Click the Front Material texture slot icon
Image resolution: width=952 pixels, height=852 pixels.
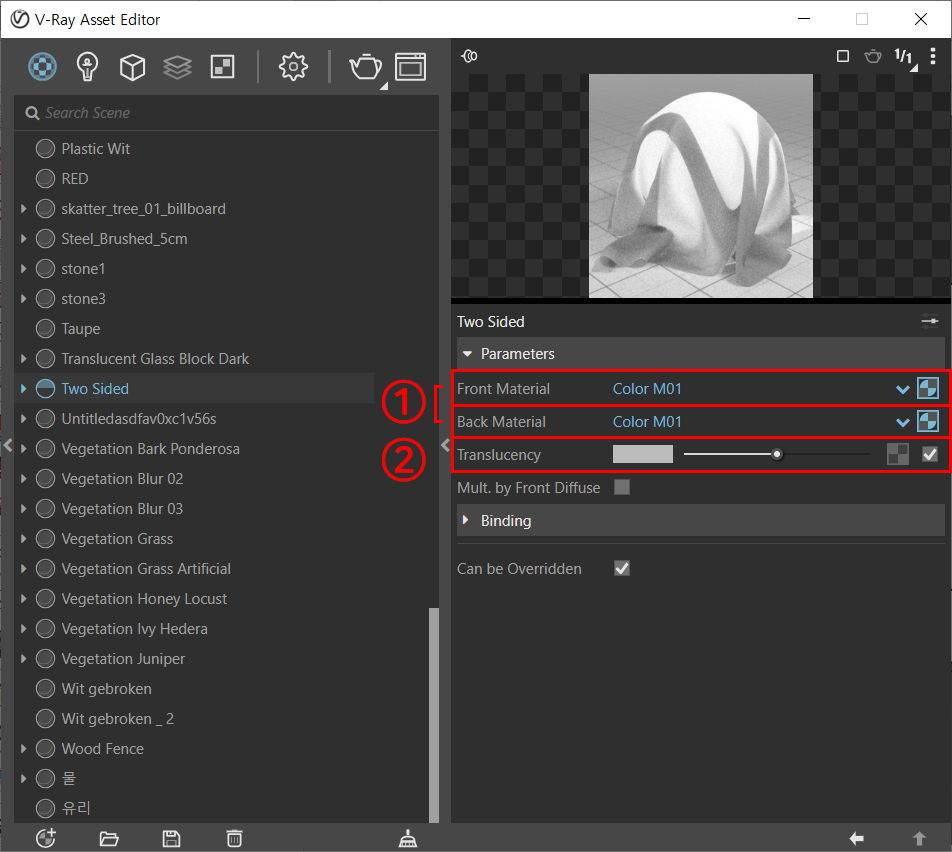[928, 388]
